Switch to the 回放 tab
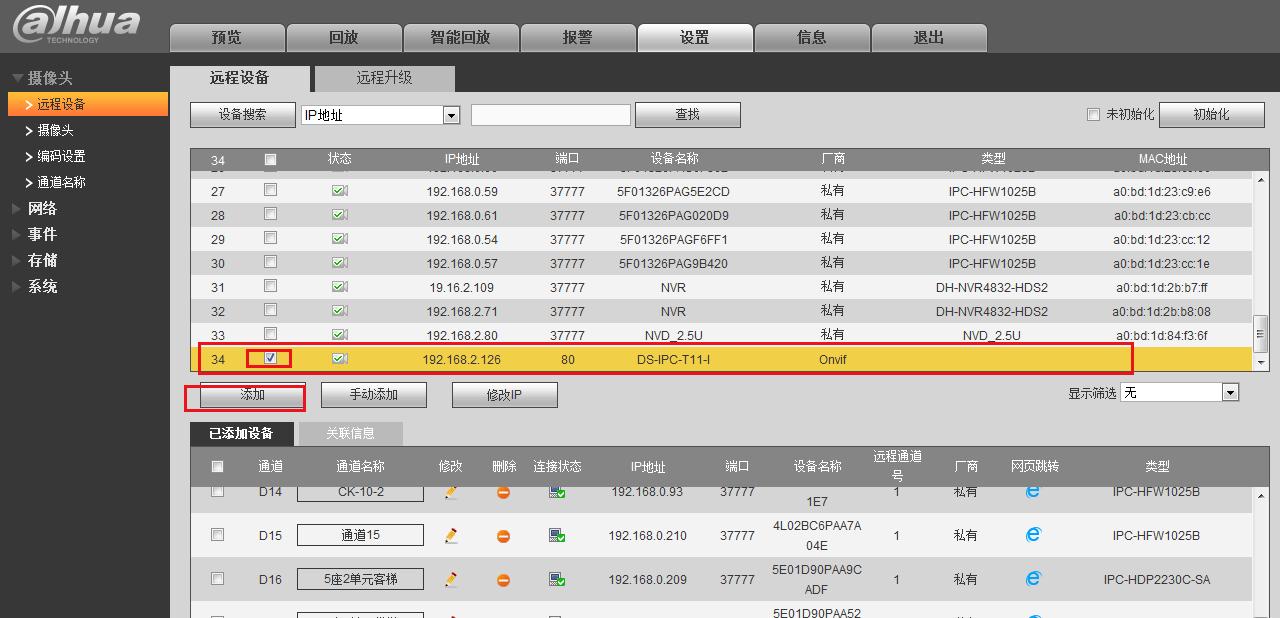This screenshot has height=618, width=1280. (x=343, y=37)
